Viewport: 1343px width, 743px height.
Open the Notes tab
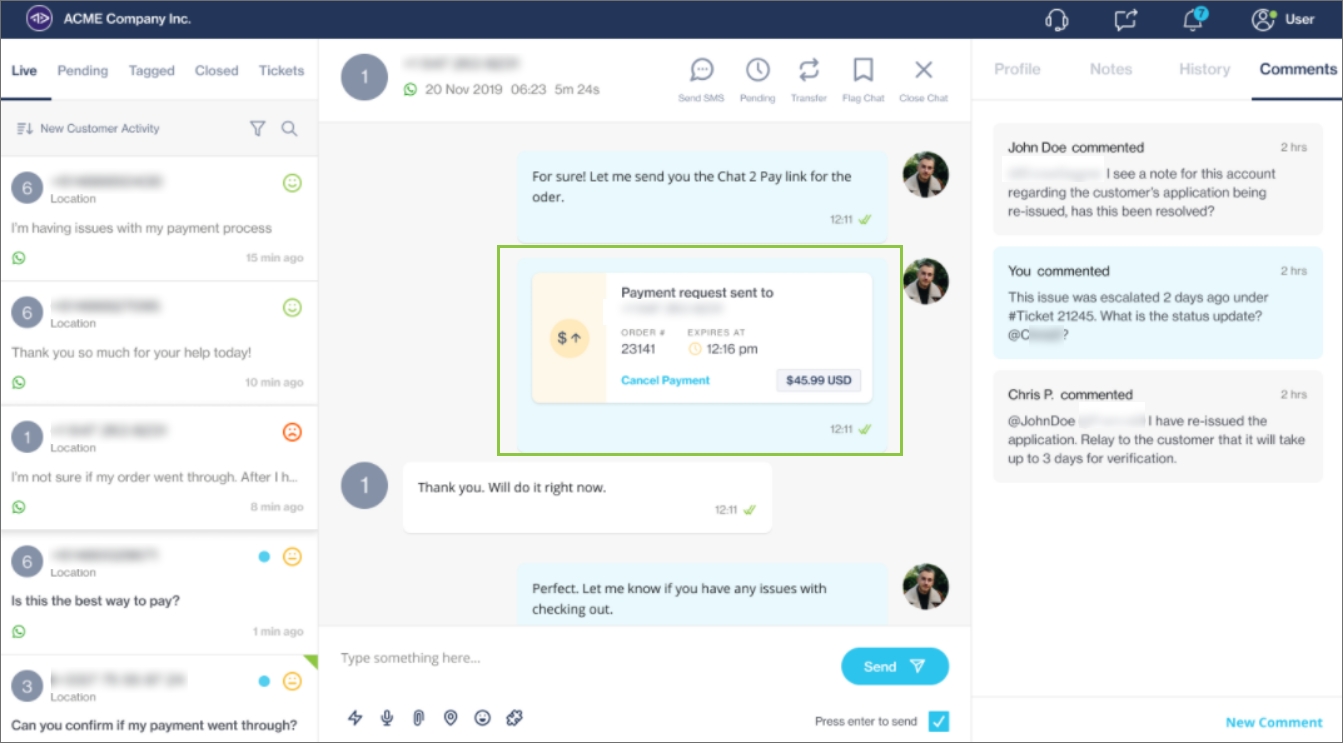coord(1110,69)
